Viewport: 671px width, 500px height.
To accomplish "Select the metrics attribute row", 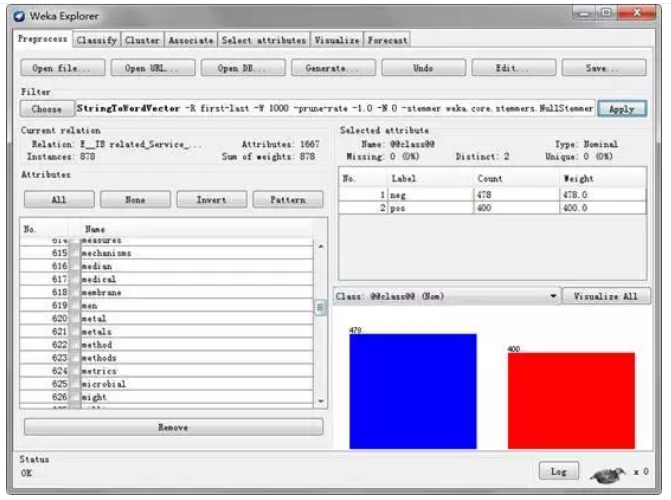I will coord(166,371).
